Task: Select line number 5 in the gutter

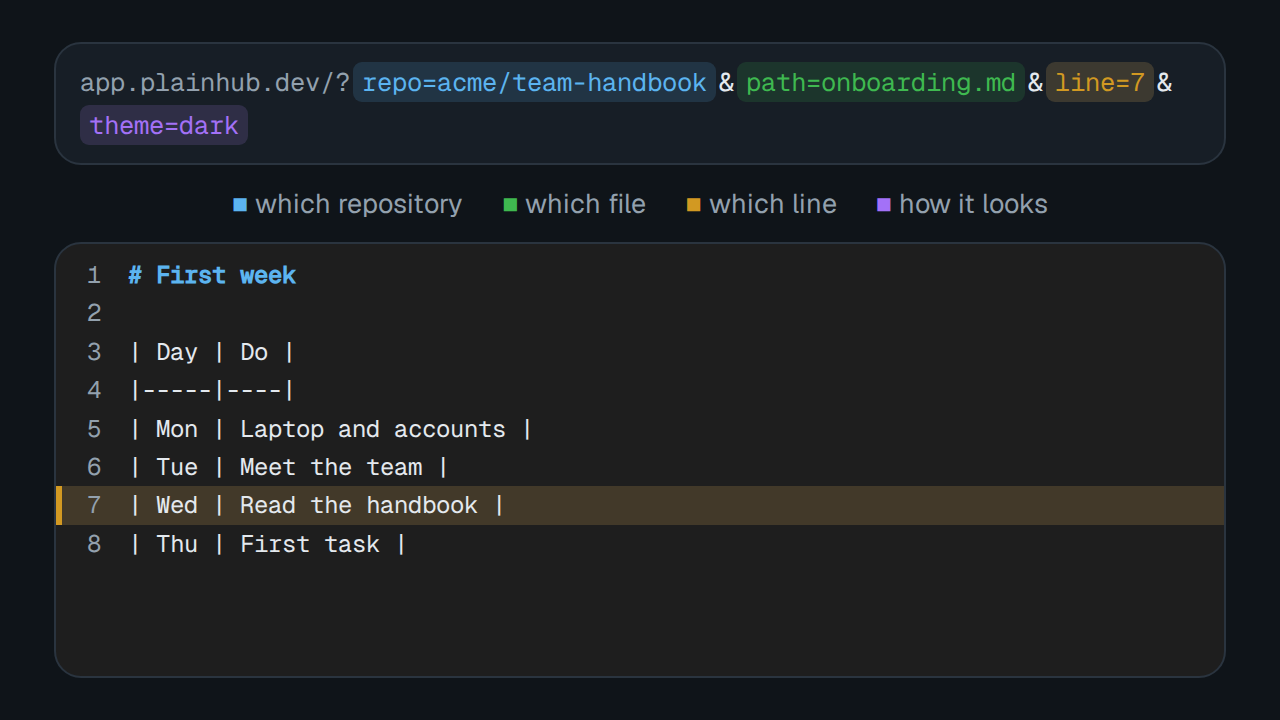Action: point(94,429)
